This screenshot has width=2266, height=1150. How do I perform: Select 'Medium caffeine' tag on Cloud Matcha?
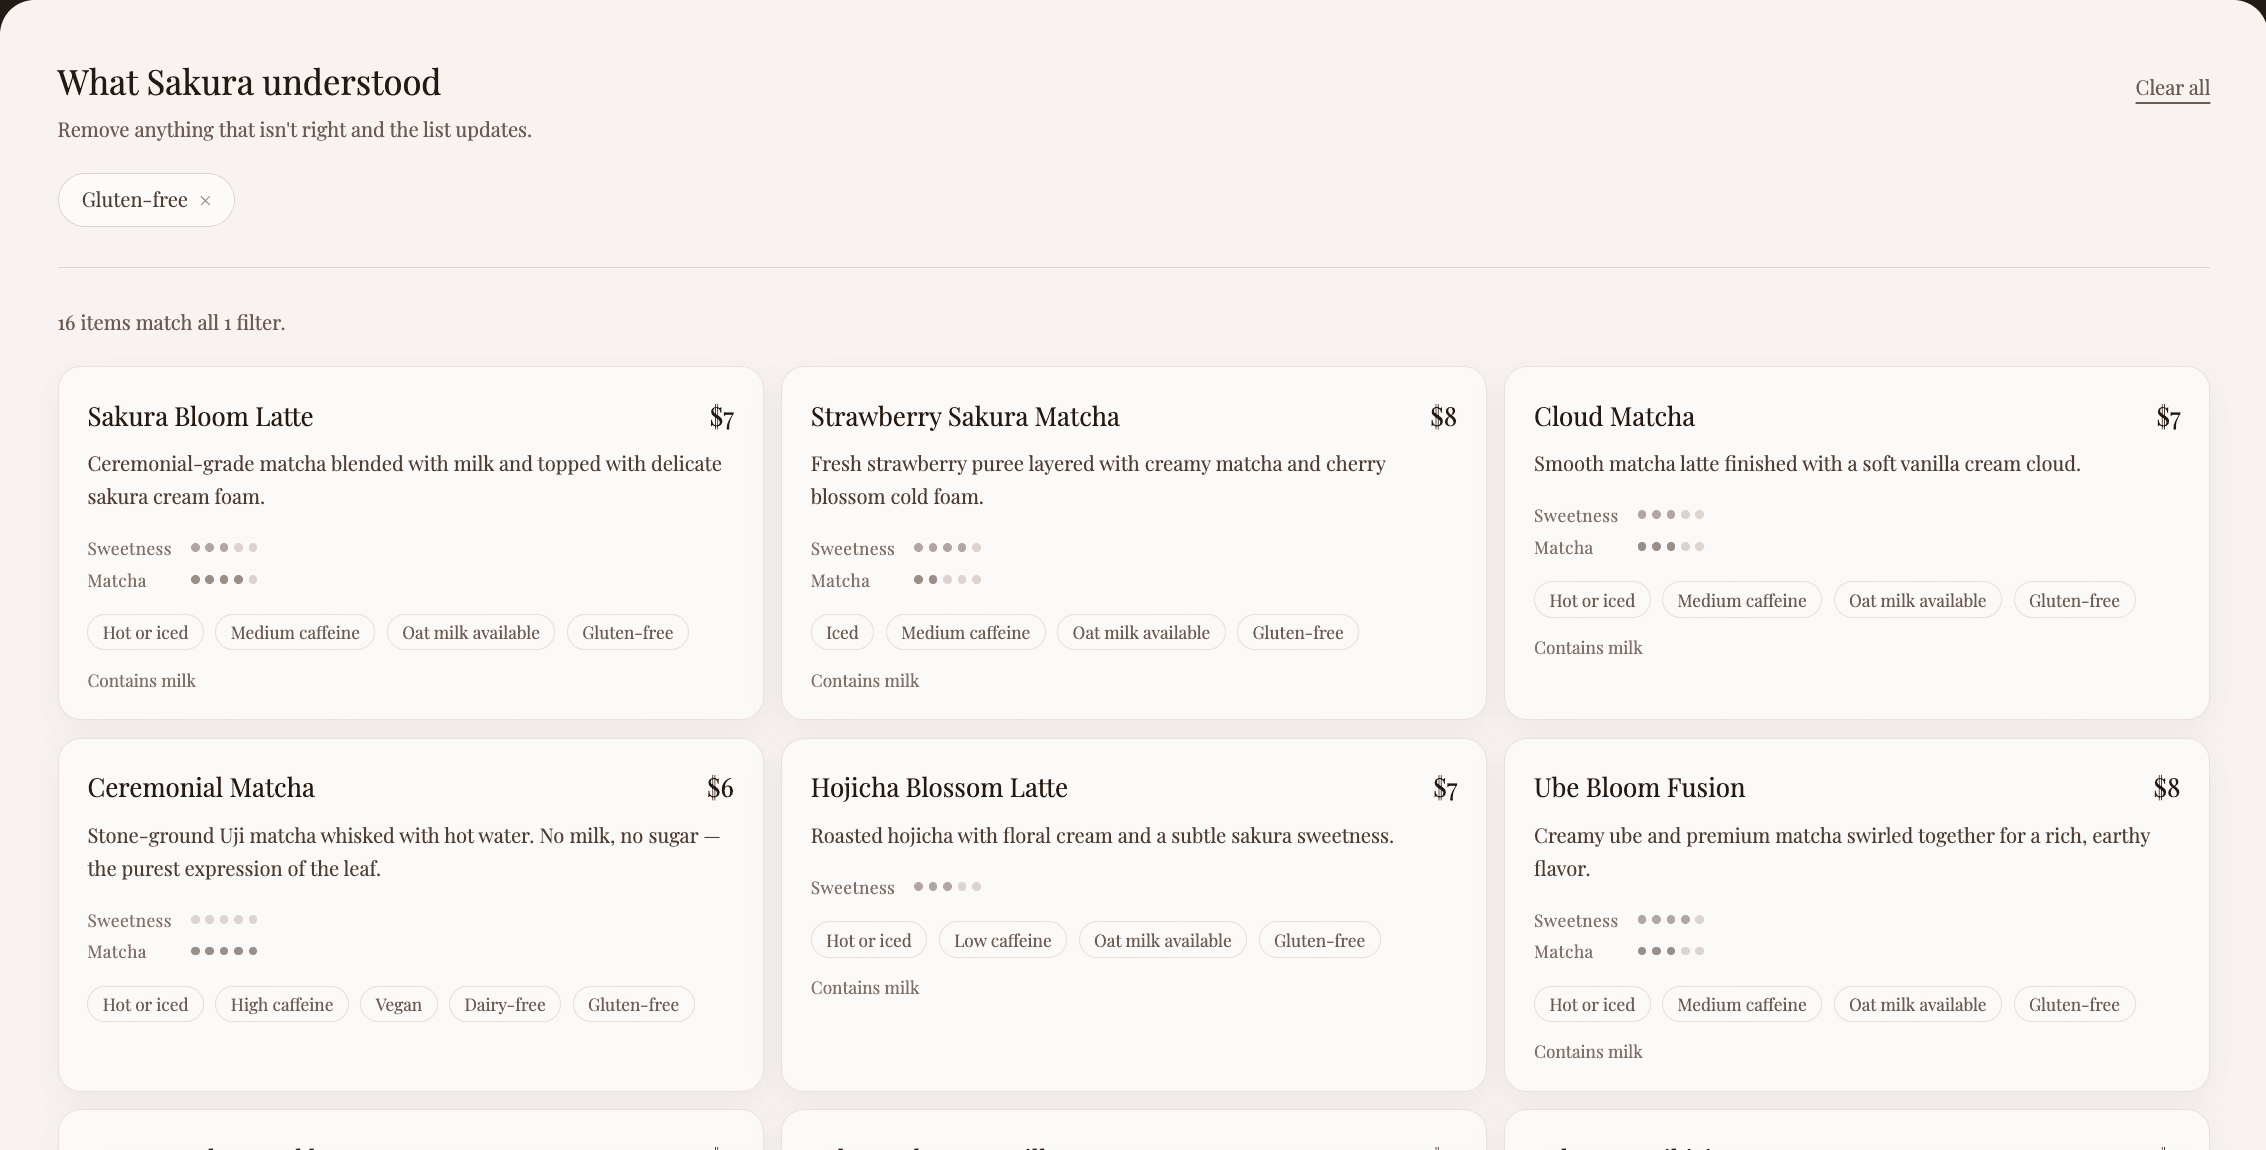click(1742, 601)
